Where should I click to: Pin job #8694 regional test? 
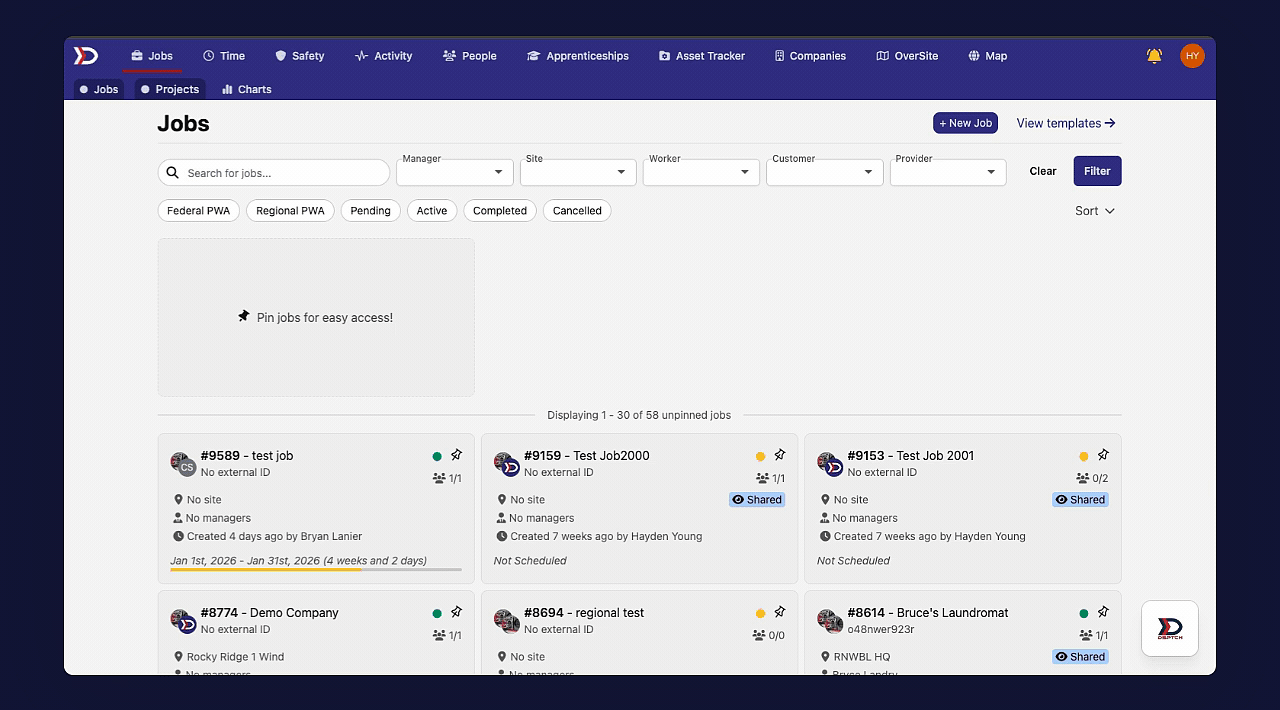tap(780, 612)
